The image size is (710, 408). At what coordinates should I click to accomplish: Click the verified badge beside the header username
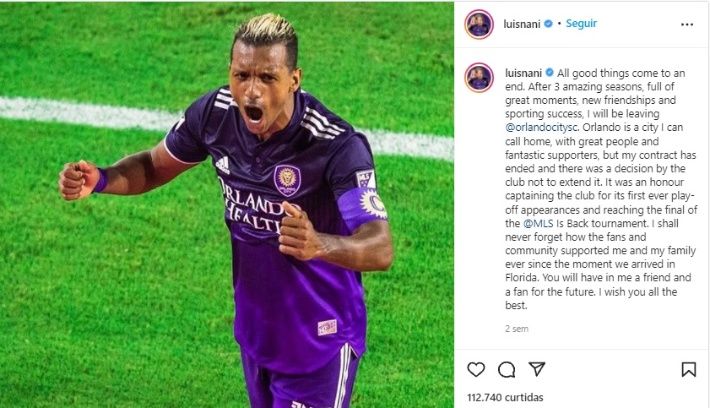pos(548,24)
